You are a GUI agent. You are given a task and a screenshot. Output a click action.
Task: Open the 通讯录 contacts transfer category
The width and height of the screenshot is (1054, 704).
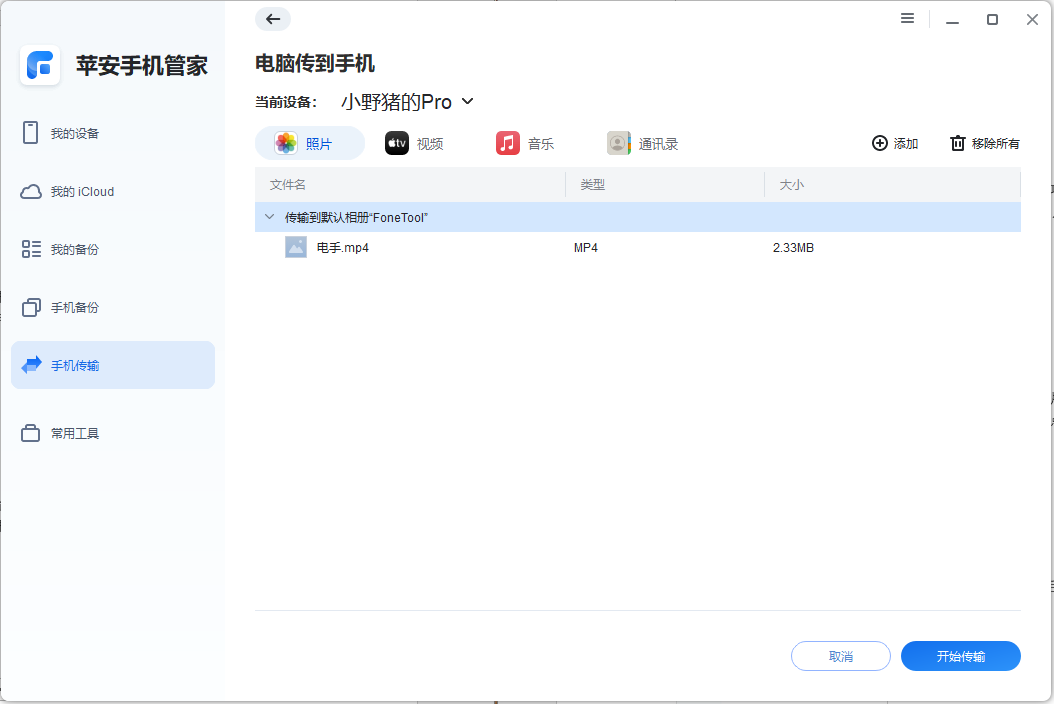[x=641, y=143]
